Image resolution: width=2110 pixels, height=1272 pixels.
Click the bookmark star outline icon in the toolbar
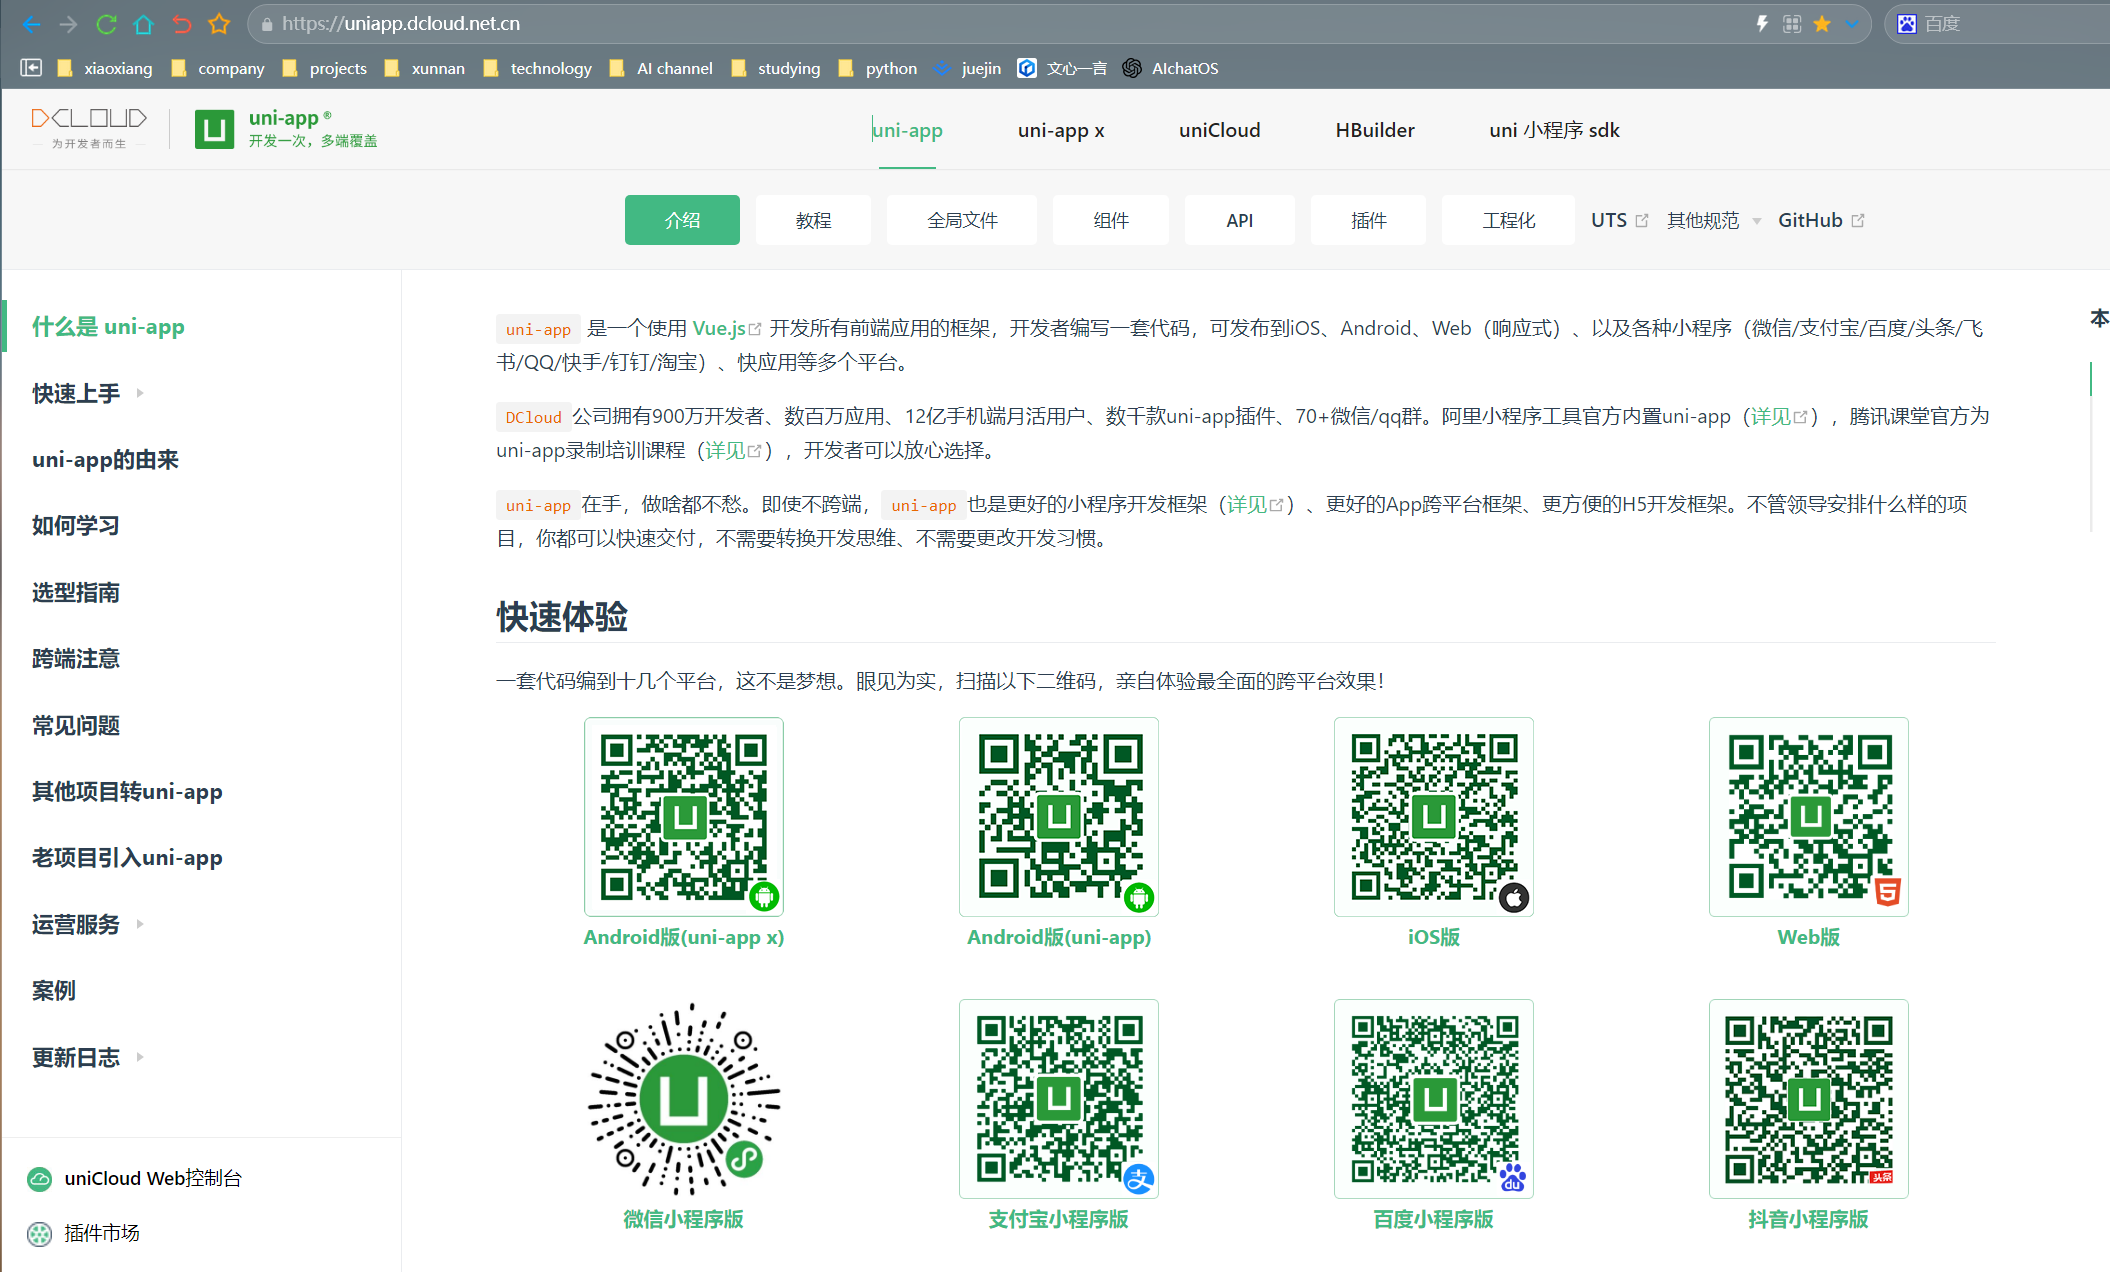coord(219,24)
